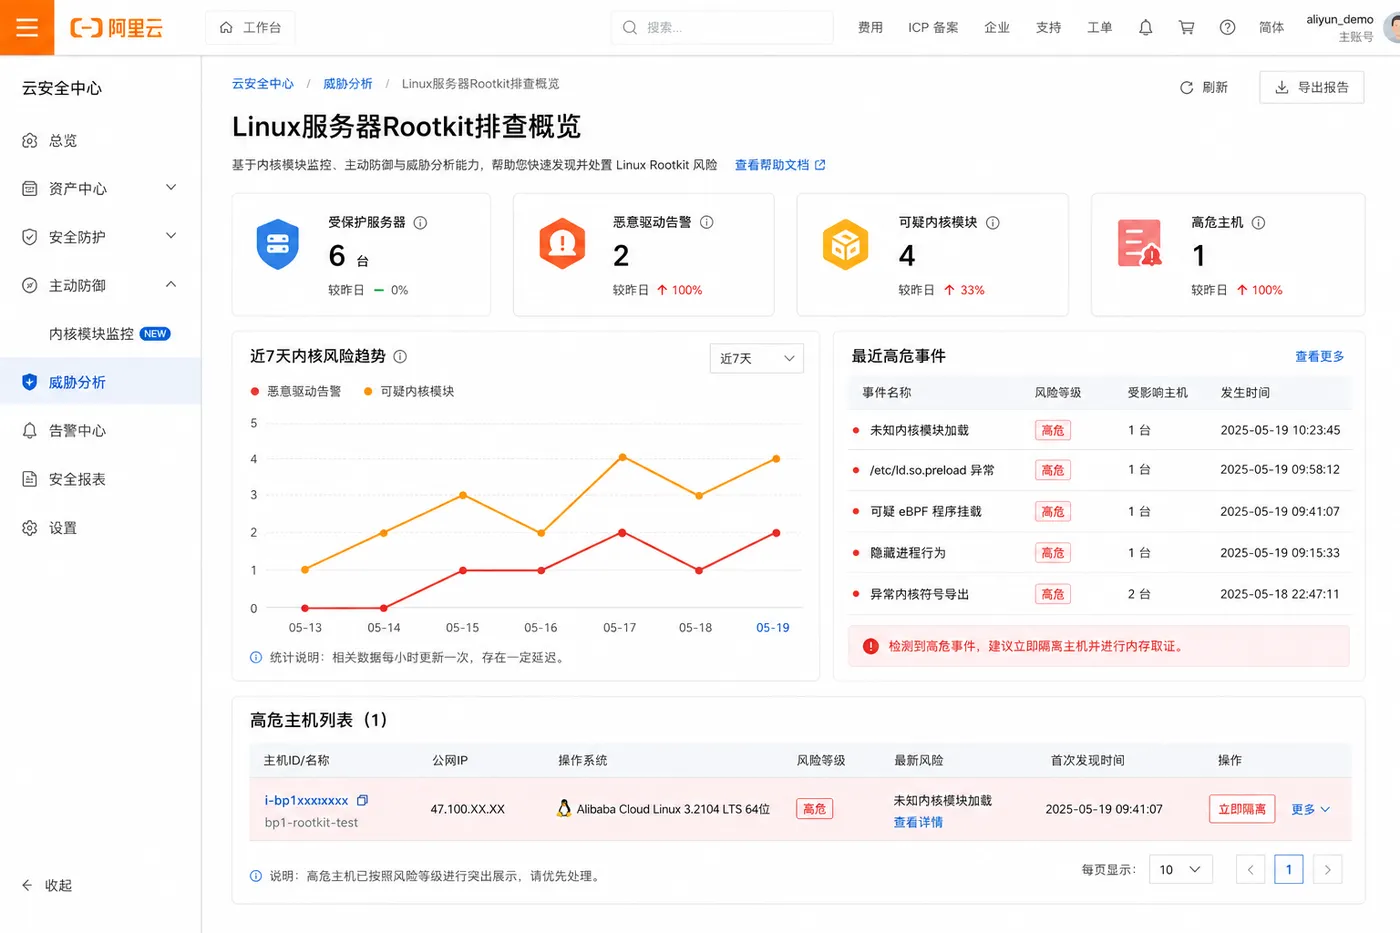The width and height of the screenshot is (1400, 933).
Task: Open the hamburger main menu
Action: click(x=27, y=27)
